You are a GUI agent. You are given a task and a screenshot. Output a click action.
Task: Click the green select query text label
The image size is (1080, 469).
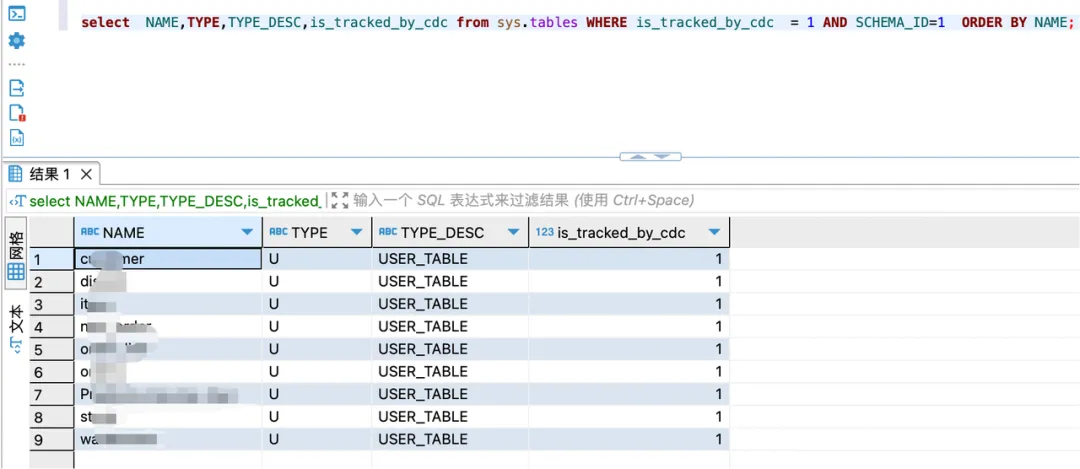[173, 201]
